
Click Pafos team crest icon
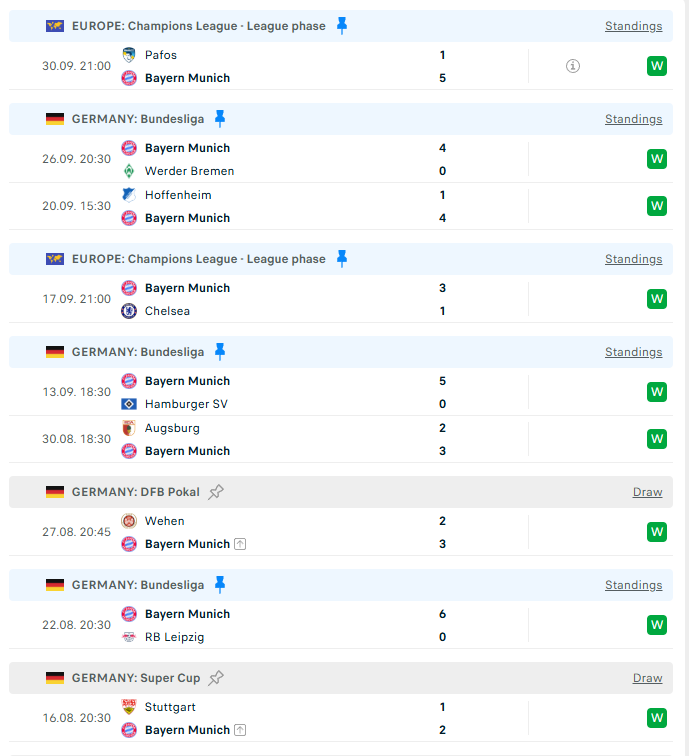click(x=129, y=55)
